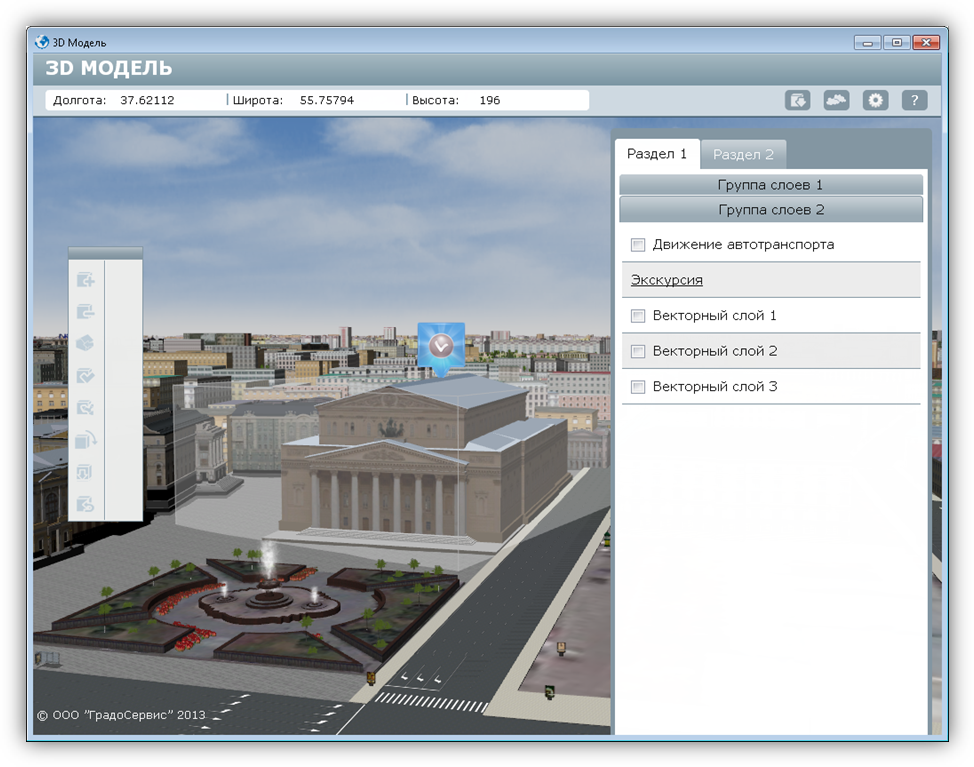Expand the Группа слоев 1 section
The width and height of the screenshot is (974, 767).
770,185
